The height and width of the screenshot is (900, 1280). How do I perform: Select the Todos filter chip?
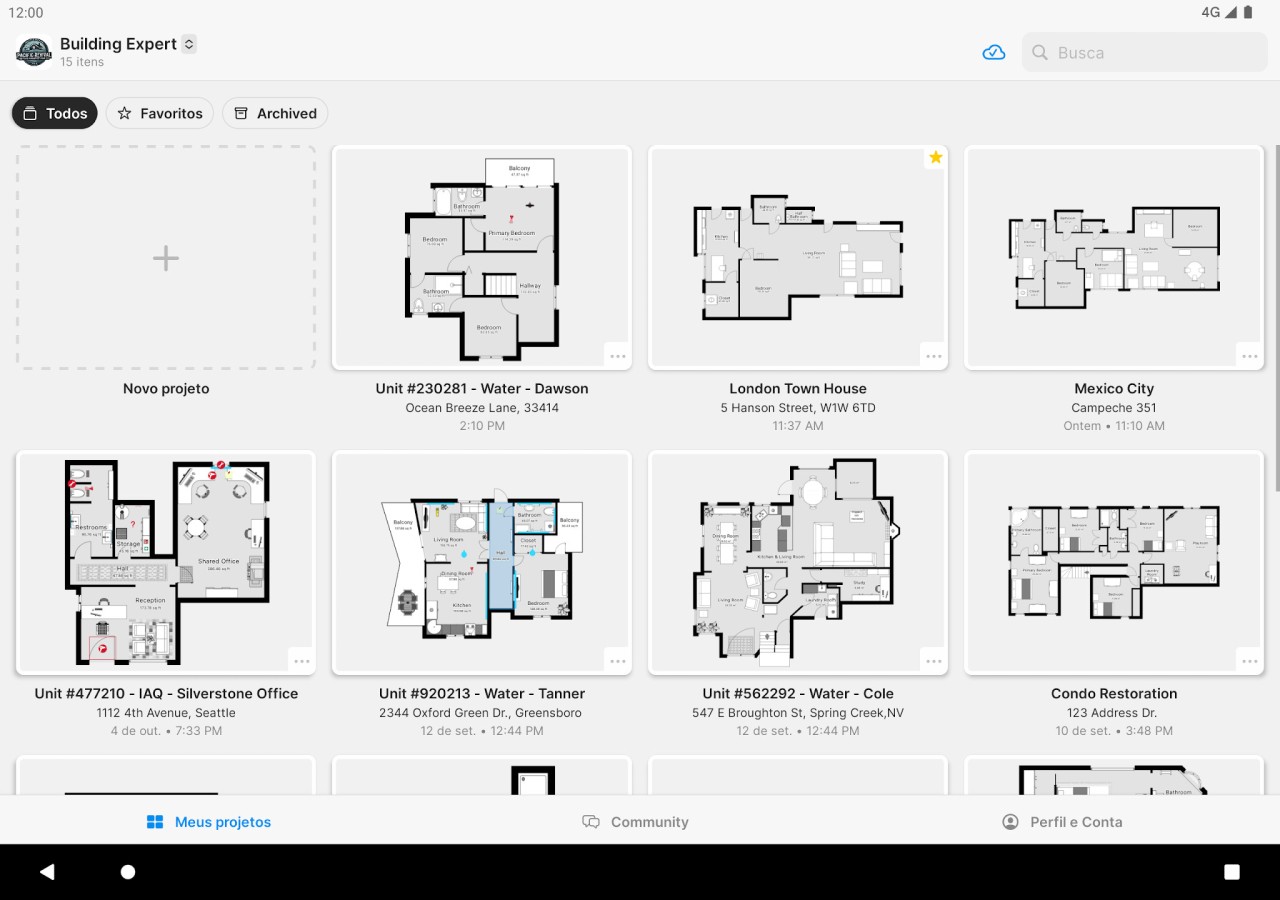(x=55, y=113)
